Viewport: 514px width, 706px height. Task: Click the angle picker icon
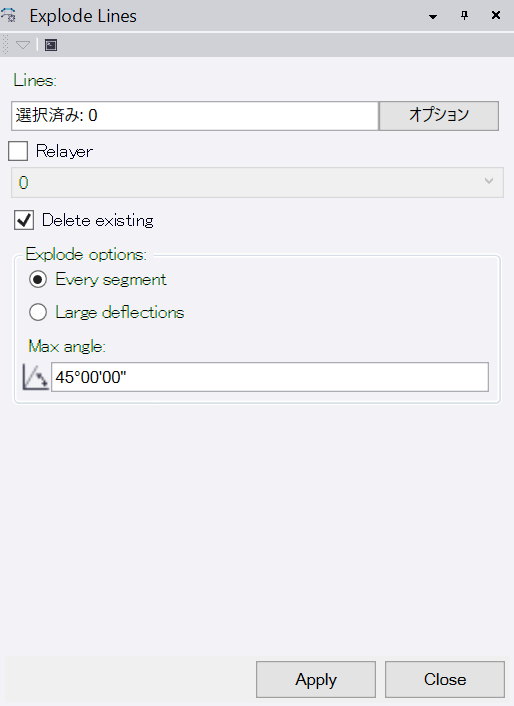[36, 377]
